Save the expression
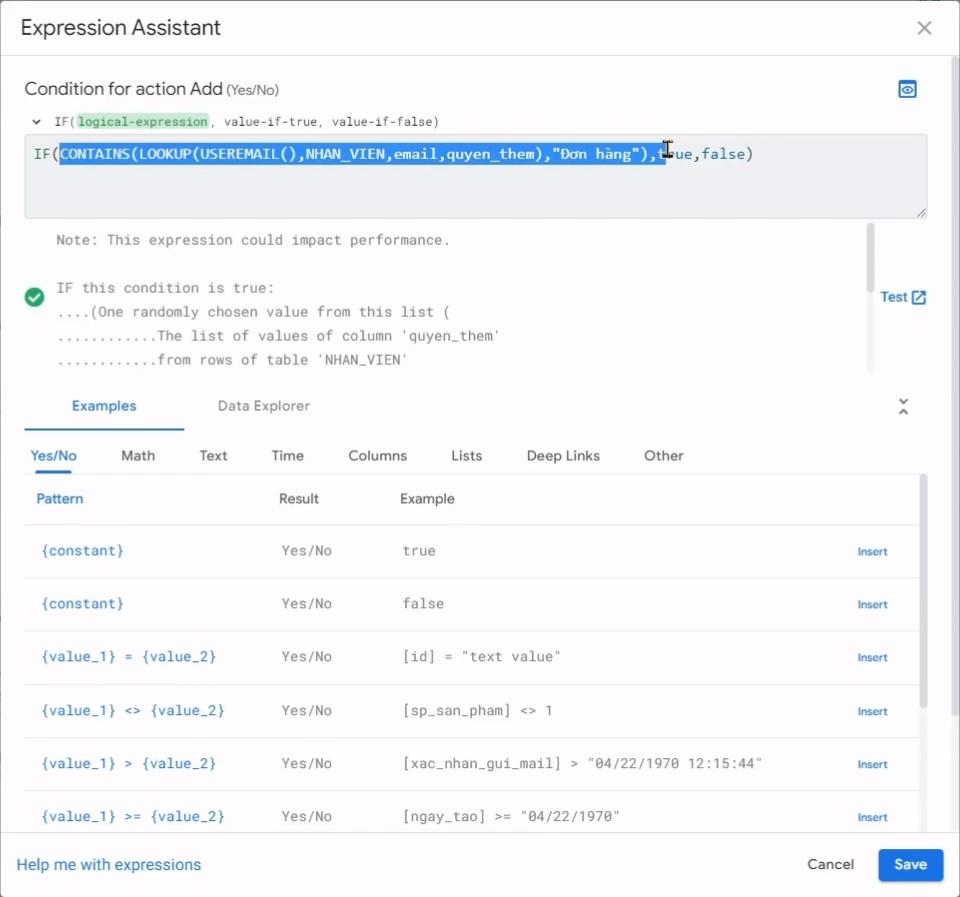Image resolution: width=960 pixels, height=897 pixels. tap(910, 865)
